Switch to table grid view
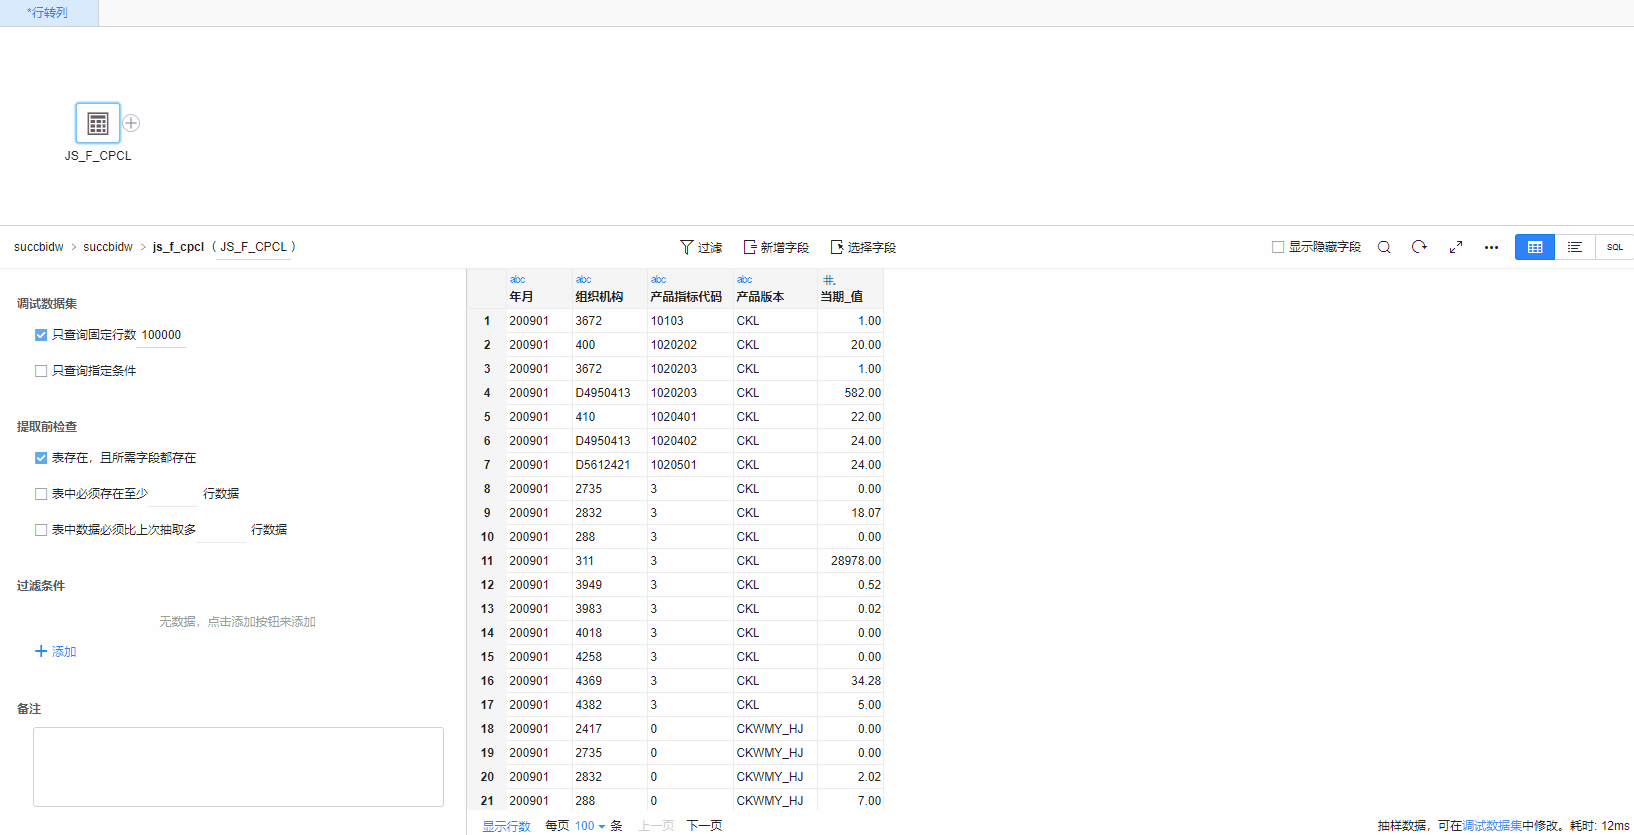 click(1535, 247)
